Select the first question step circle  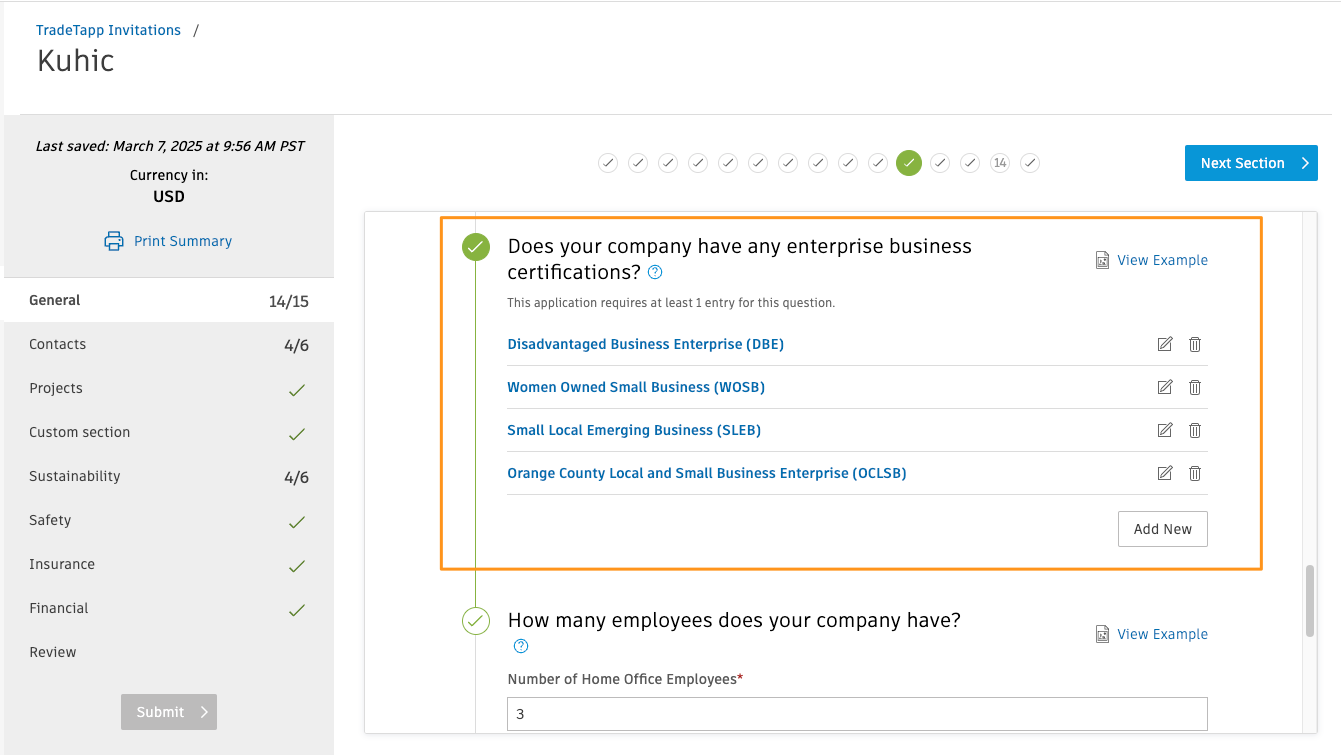(x=608, y=163)
